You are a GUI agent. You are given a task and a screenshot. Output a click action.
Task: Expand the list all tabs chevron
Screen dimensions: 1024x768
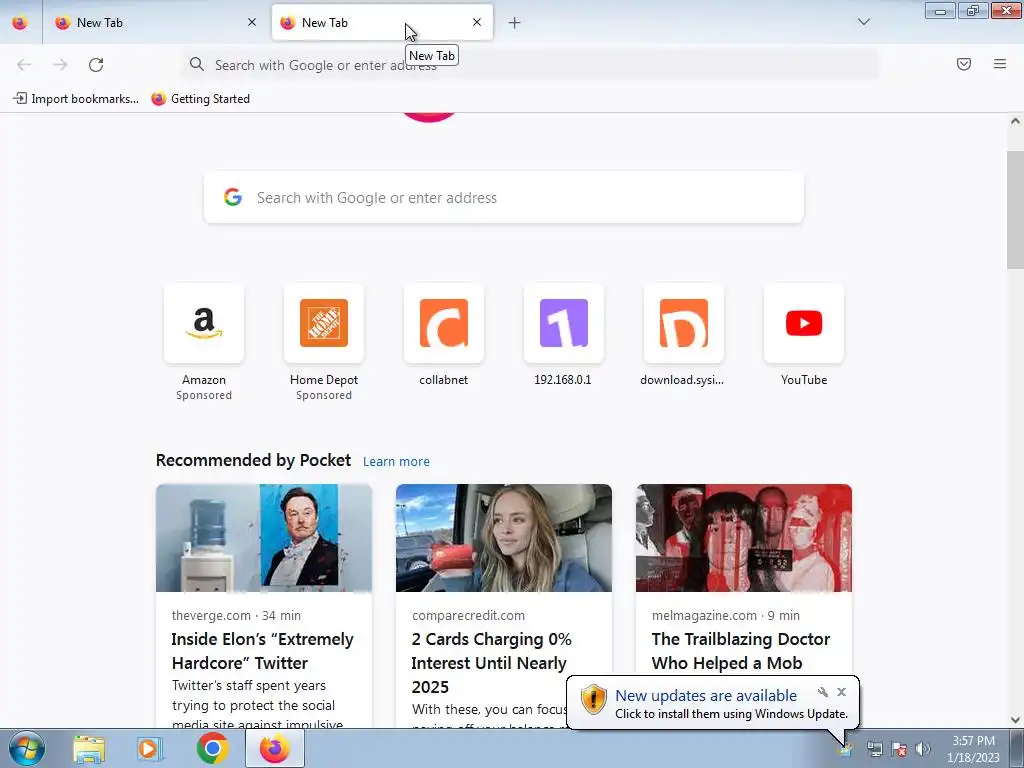coord(863,22)
